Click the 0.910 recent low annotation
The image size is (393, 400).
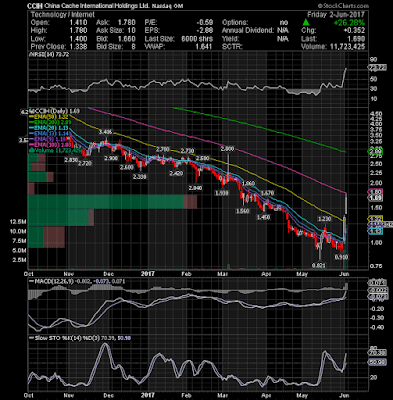click(x=342, y=257)
